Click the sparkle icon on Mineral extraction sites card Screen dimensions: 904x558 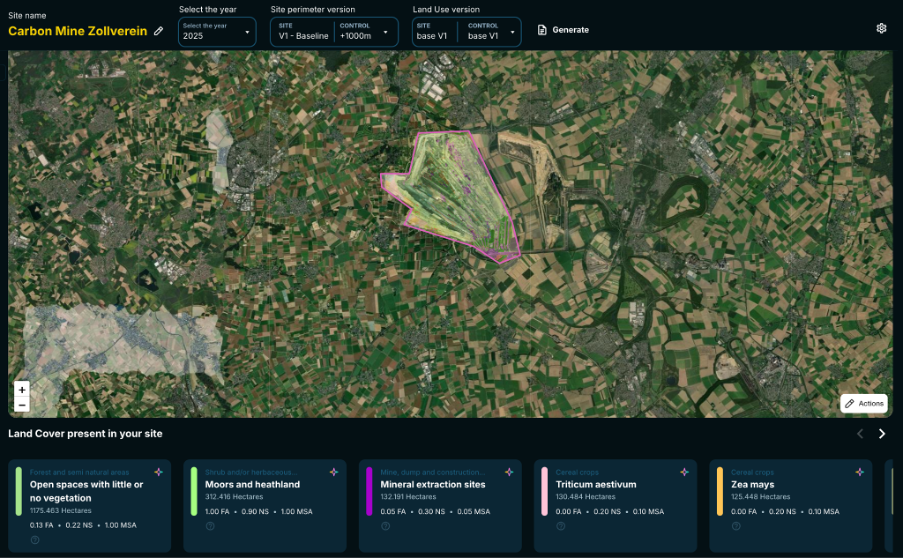click(x=508, y=472)
